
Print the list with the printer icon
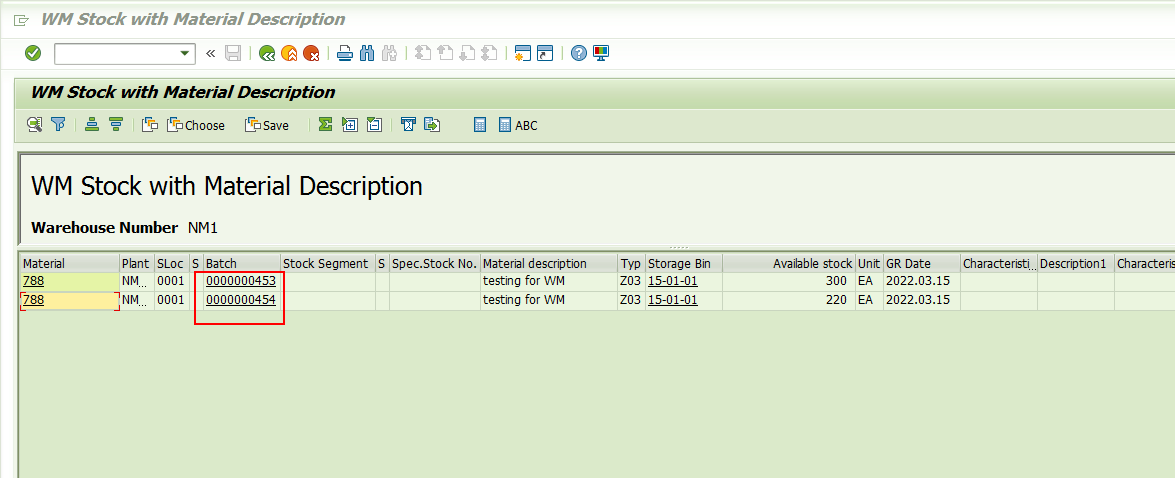[x=345, y=53]
